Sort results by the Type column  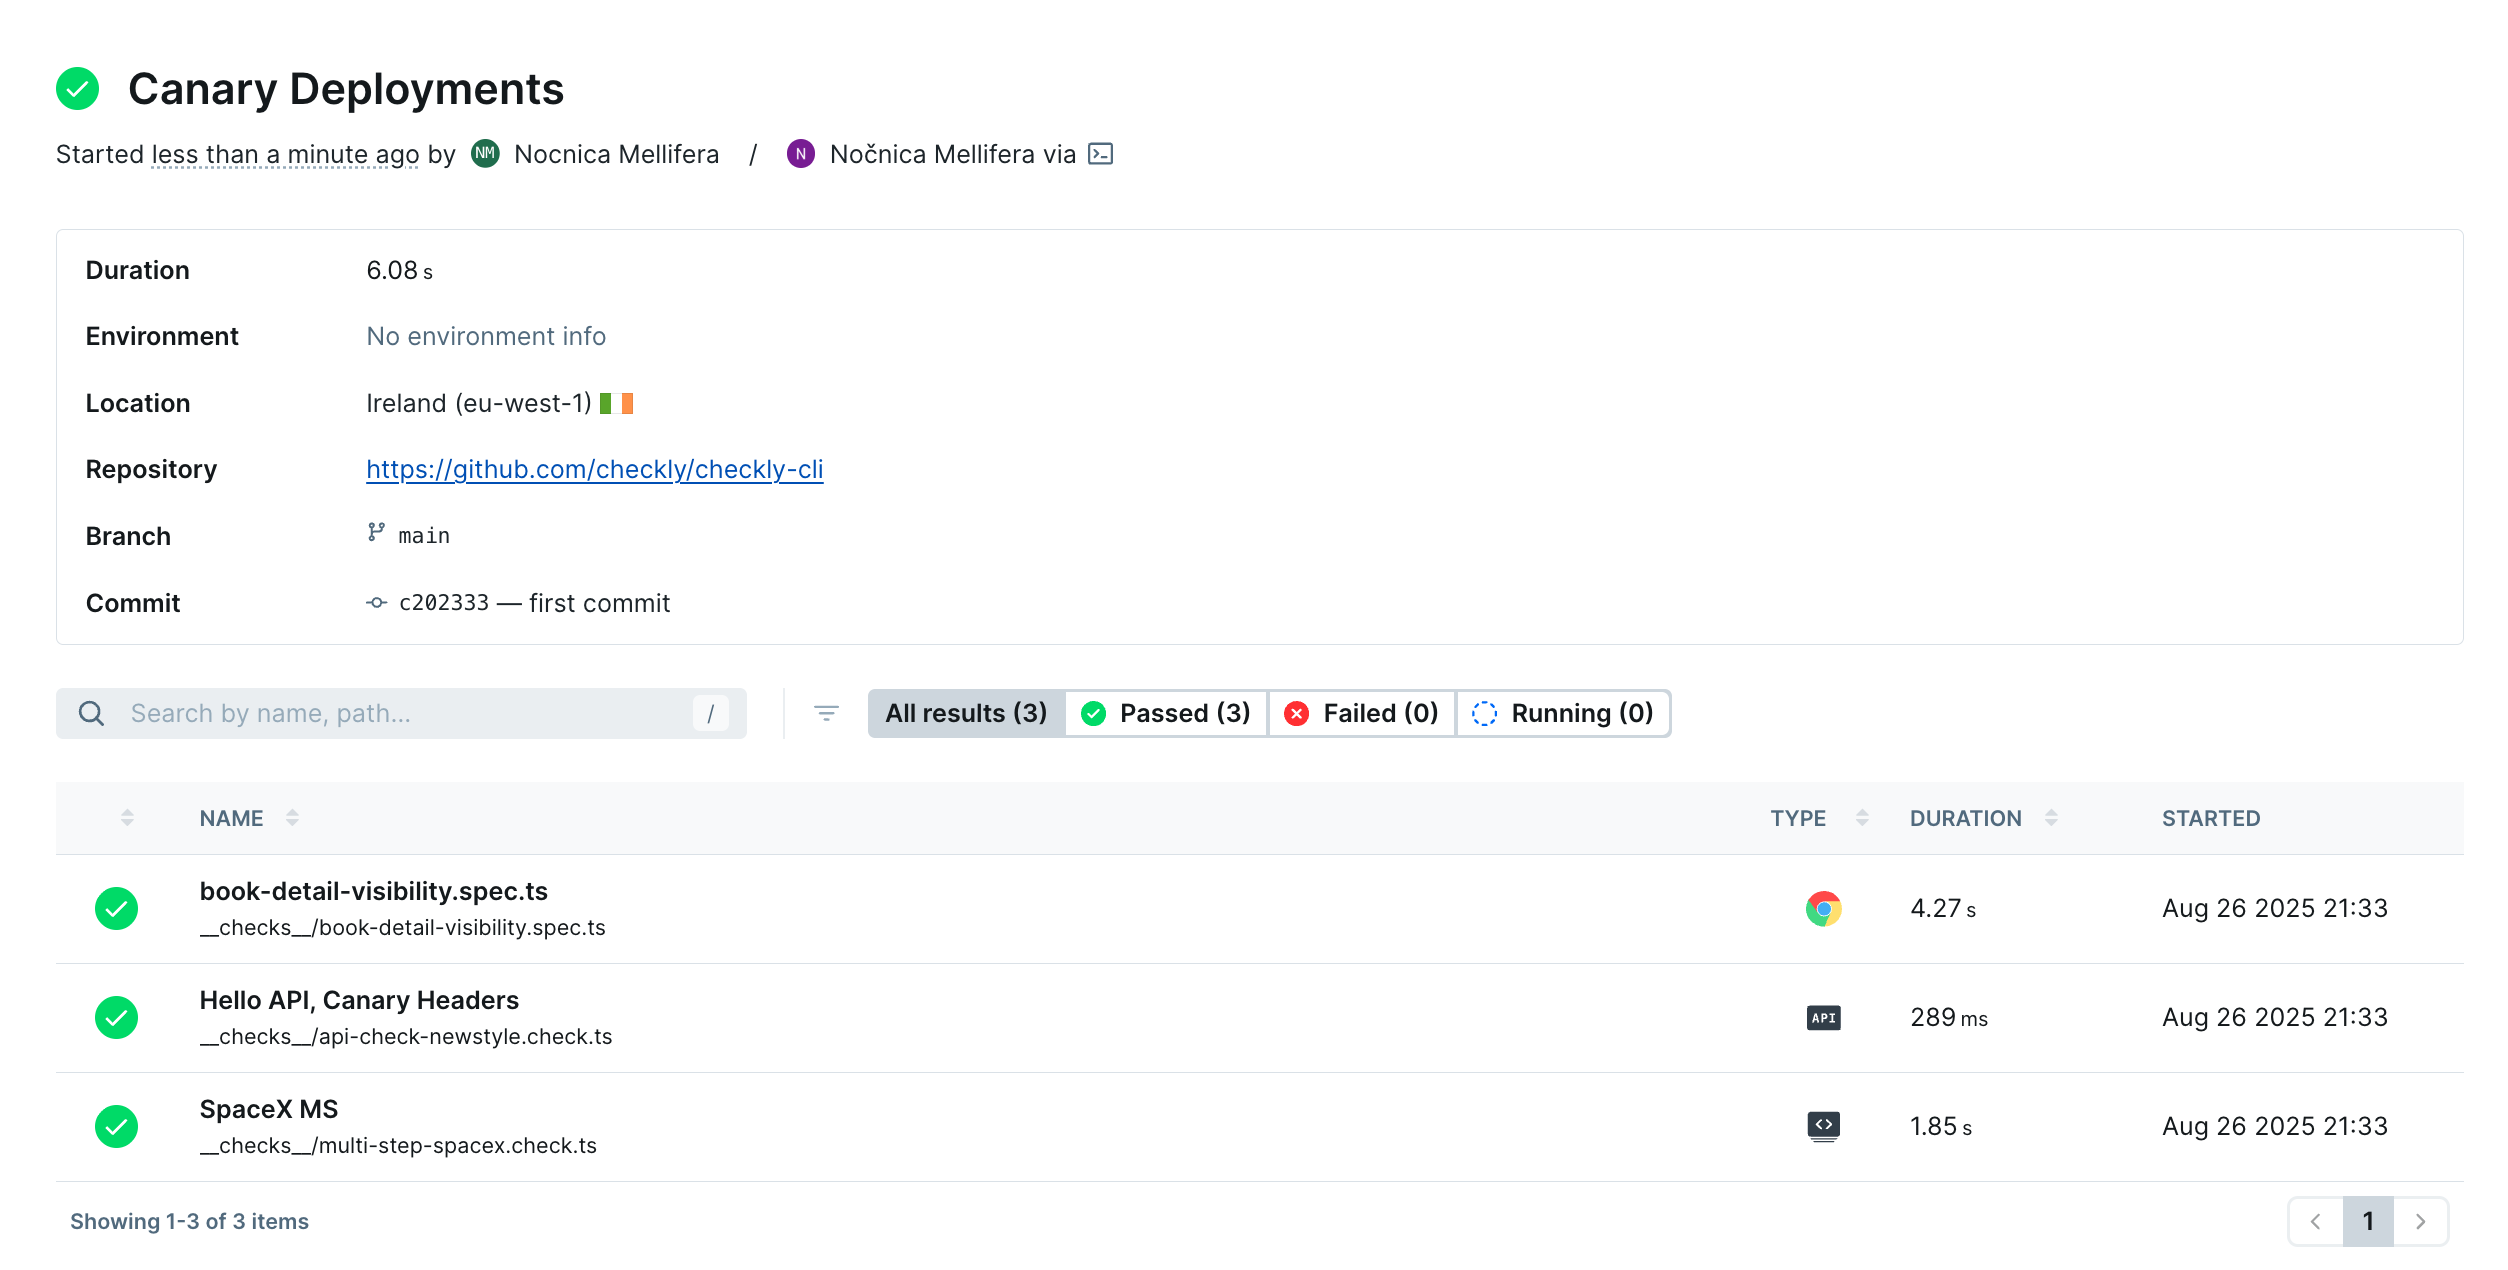click(1862, 818)
